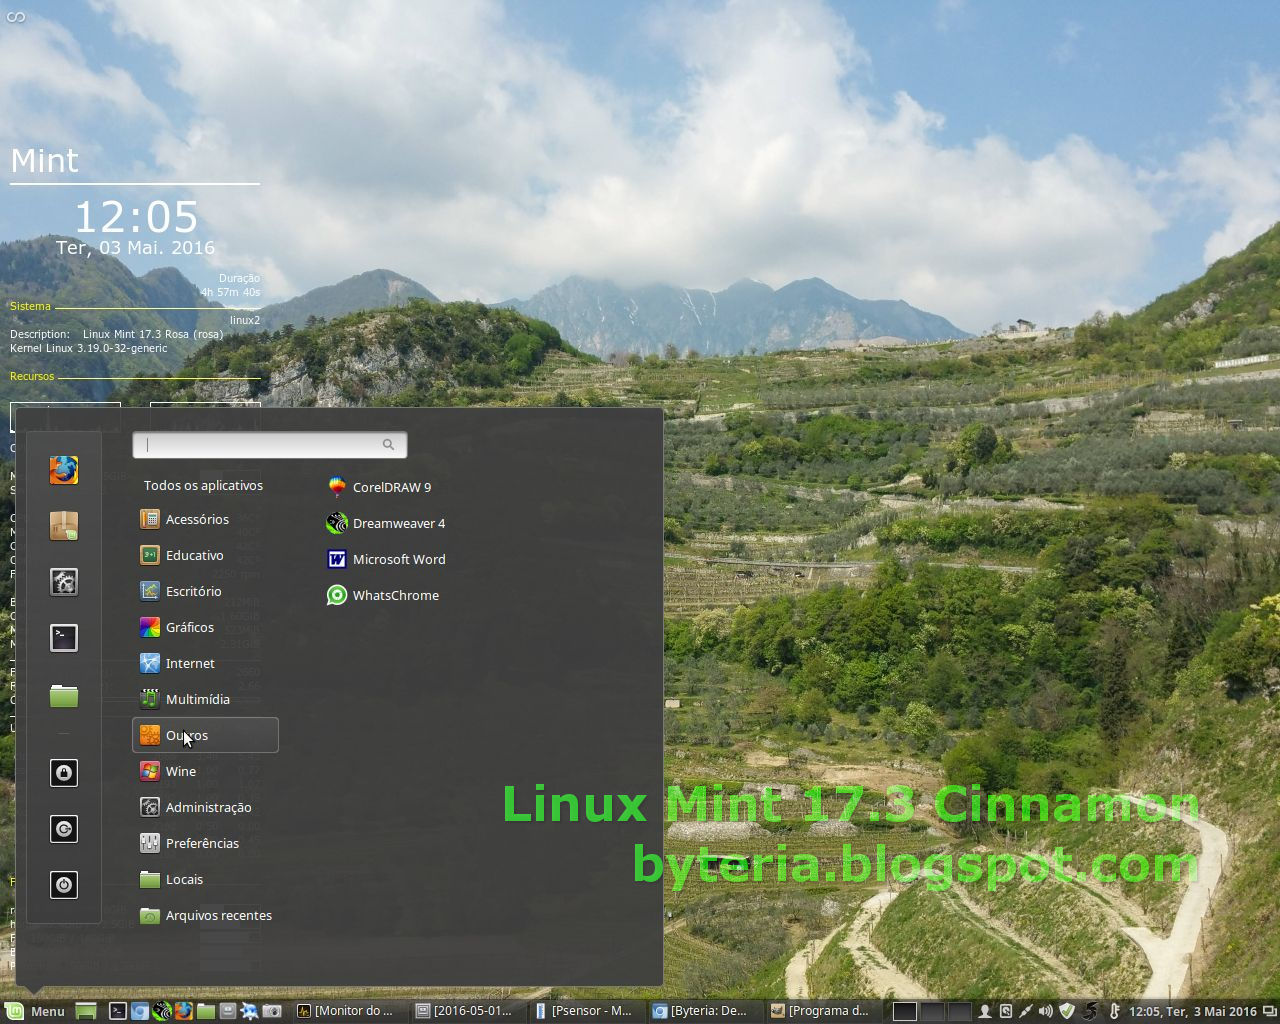Open System Settings from the menu sidebar
The width and height of the screenshot is (1280, 1024).
63,581
